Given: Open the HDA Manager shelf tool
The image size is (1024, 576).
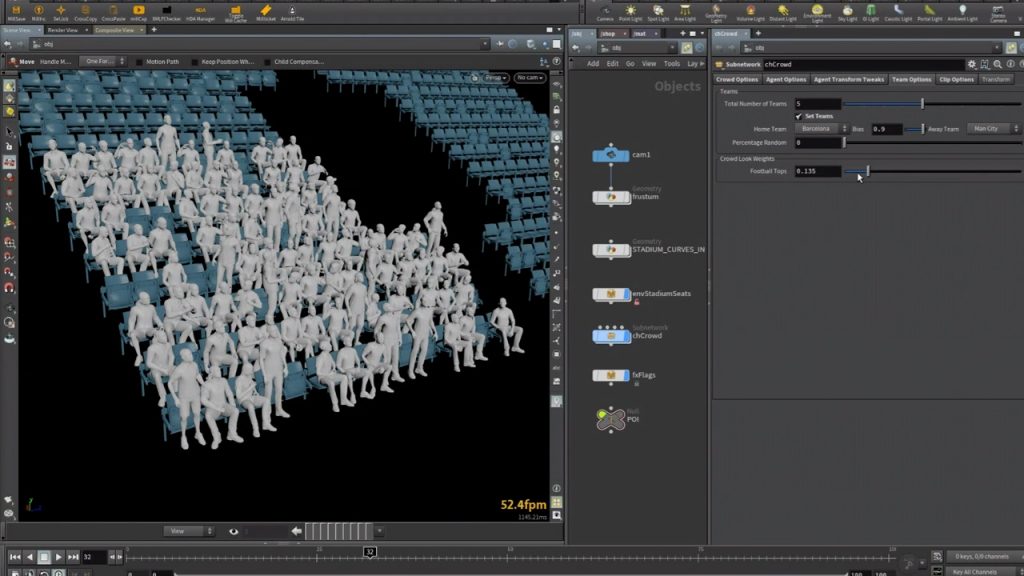Looking at the screenshot, I should (x=200, y=13).
